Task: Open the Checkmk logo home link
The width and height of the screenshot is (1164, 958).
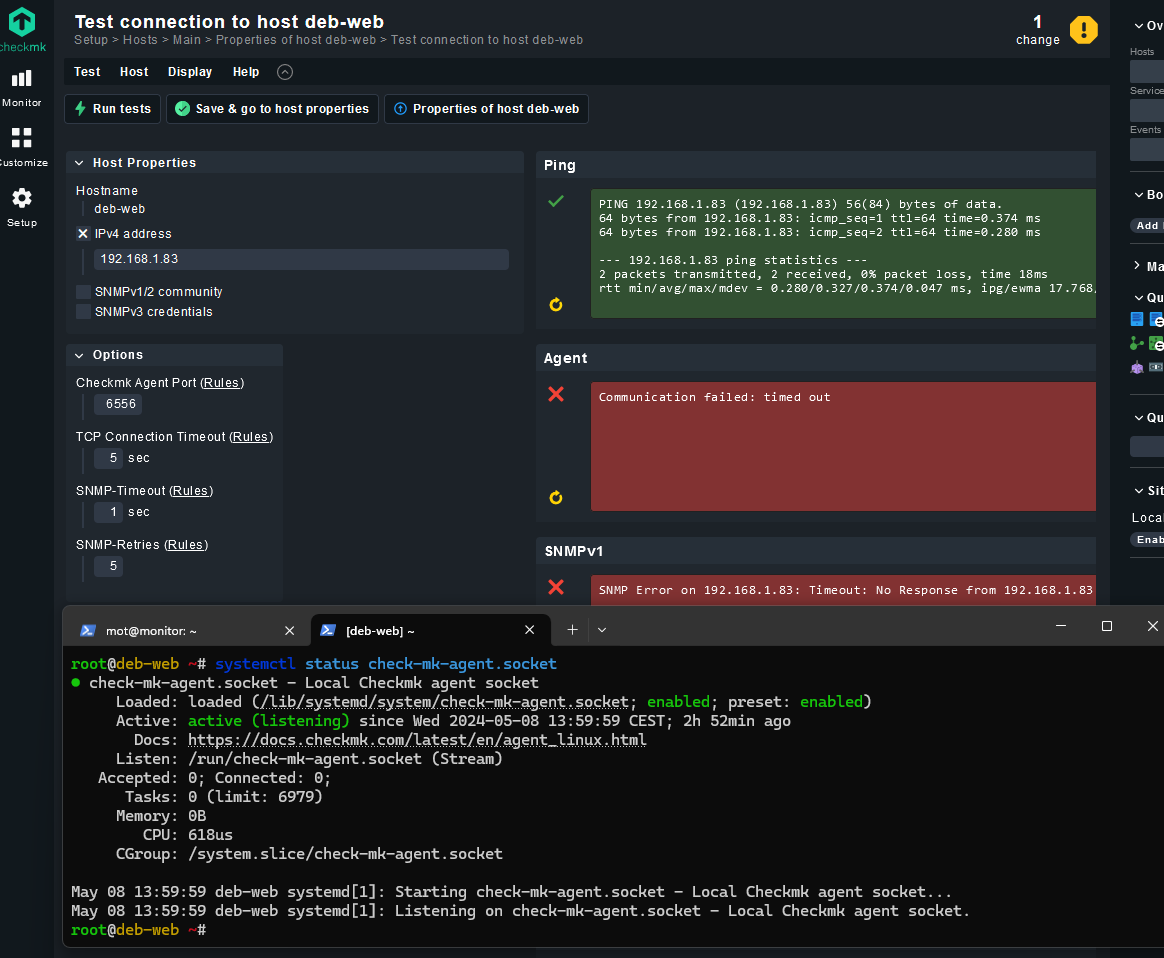Action: [22, 30]
